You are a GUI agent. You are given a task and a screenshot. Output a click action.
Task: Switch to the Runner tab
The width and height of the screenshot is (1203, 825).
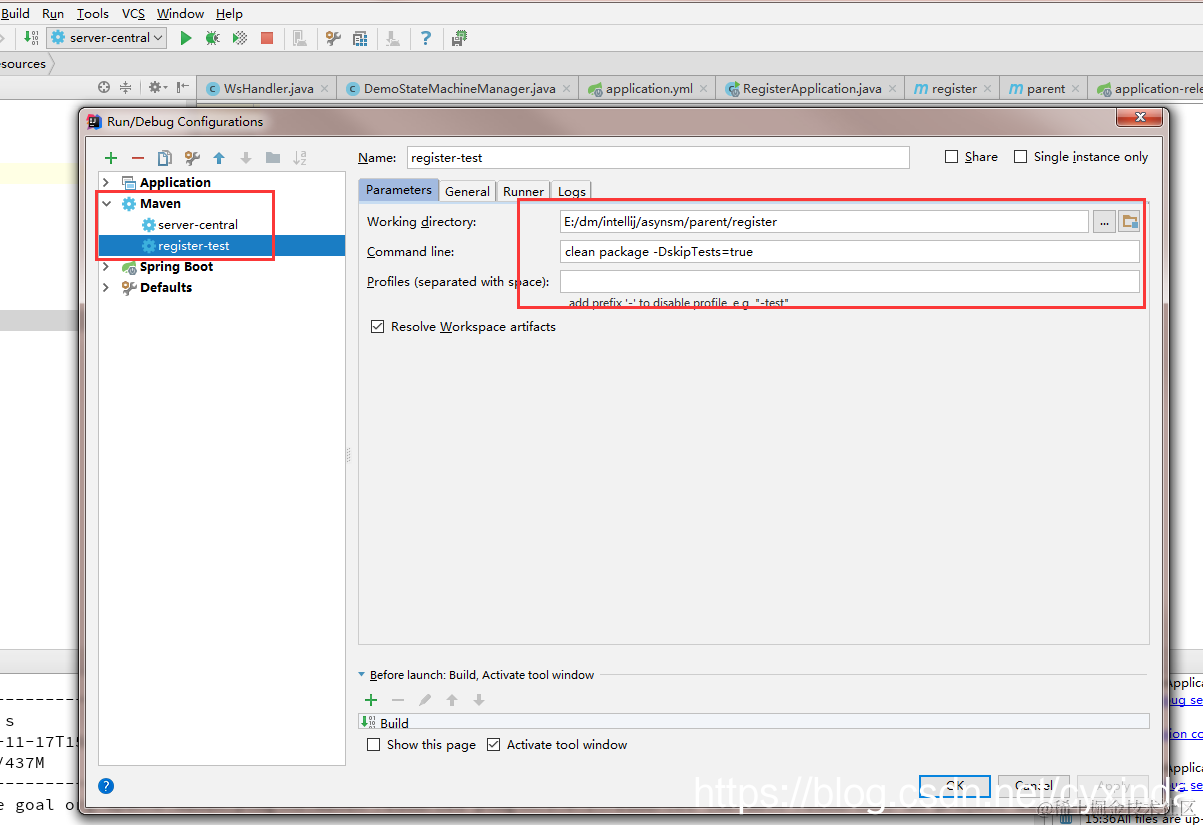[x=523, y=191]
